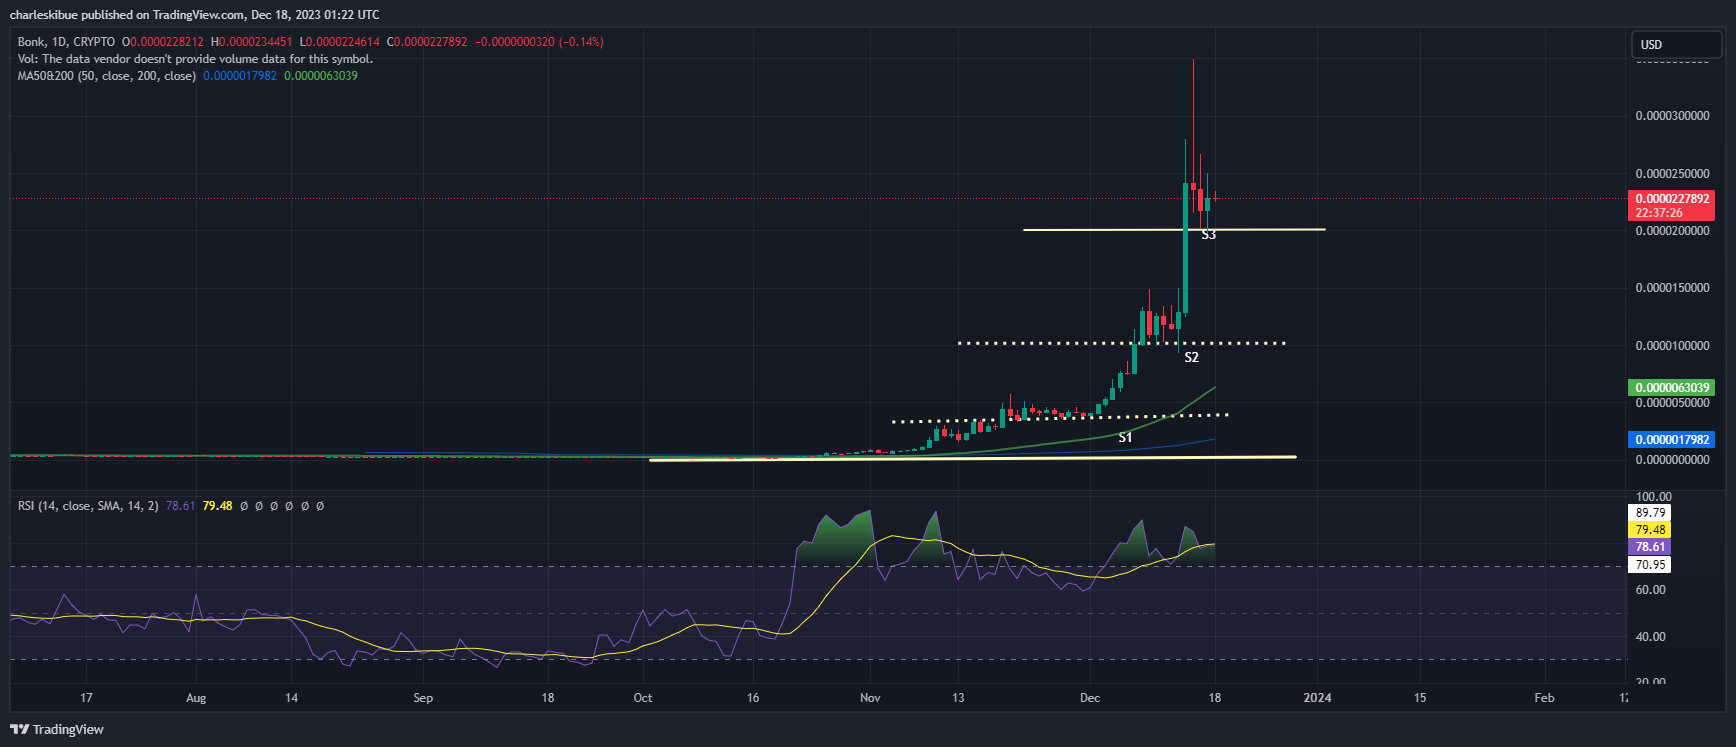The image size is (1736, 747).
Task: Click the blue MA50 value label 0.0000017982
Action: [1672, 440]
